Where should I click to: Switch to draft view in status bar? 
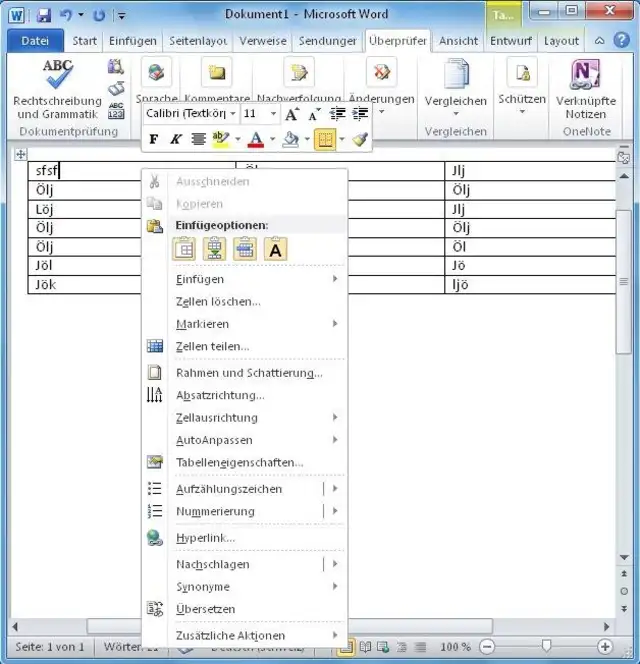pyautogui.click(x=420, y=647)
